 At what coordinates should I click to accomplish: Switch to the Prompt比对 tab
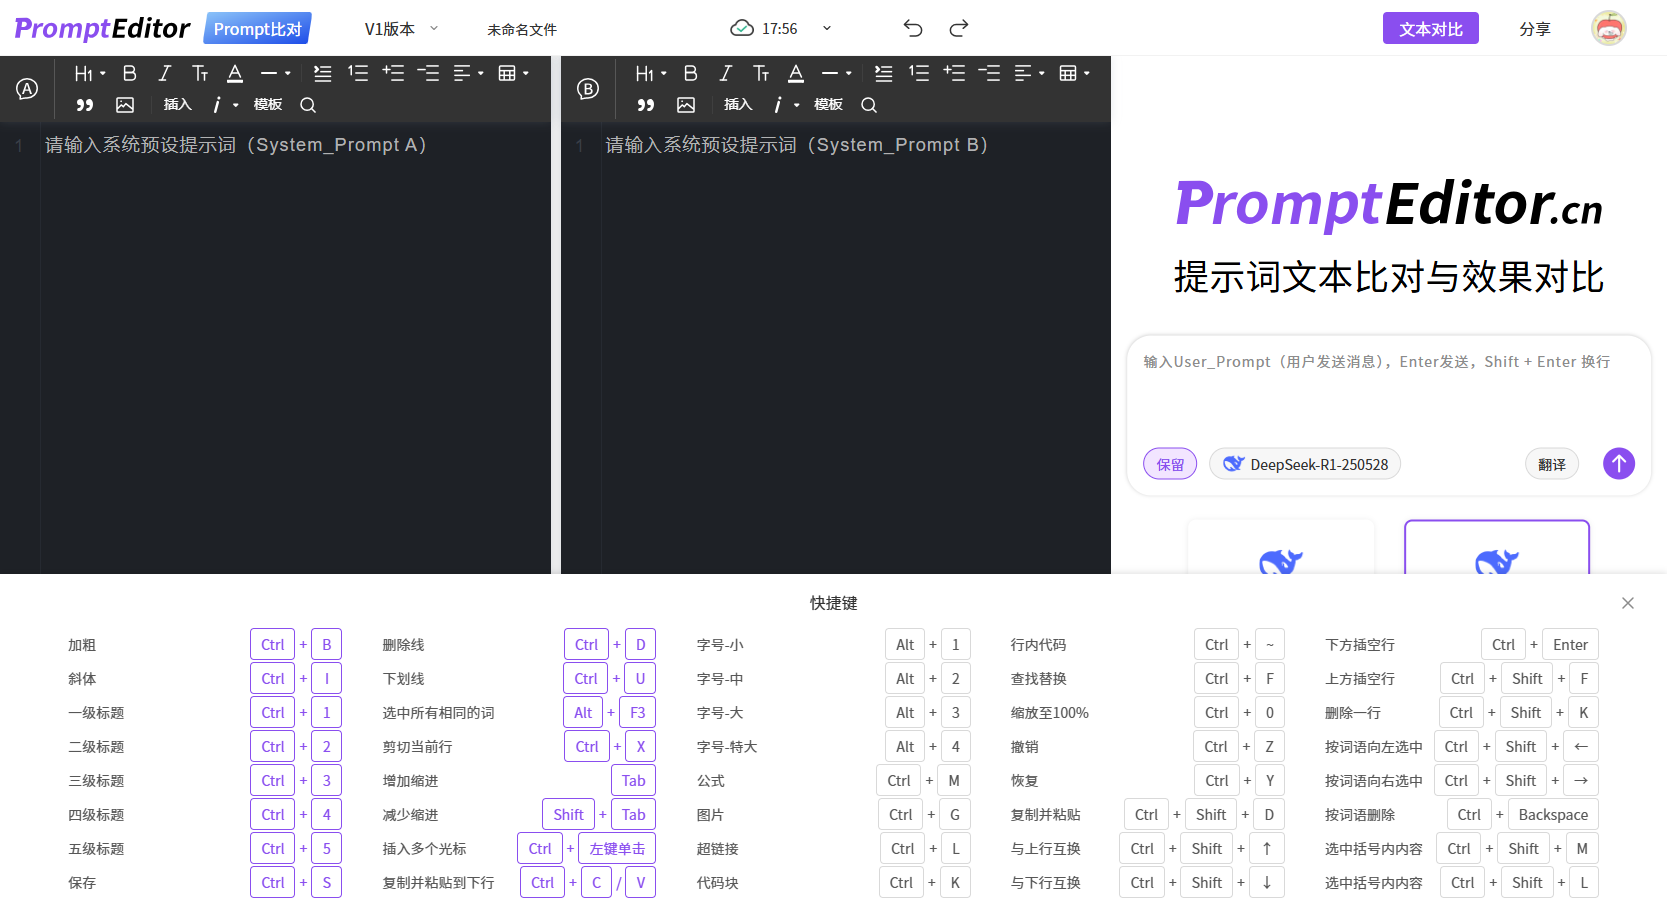[257, 29]
